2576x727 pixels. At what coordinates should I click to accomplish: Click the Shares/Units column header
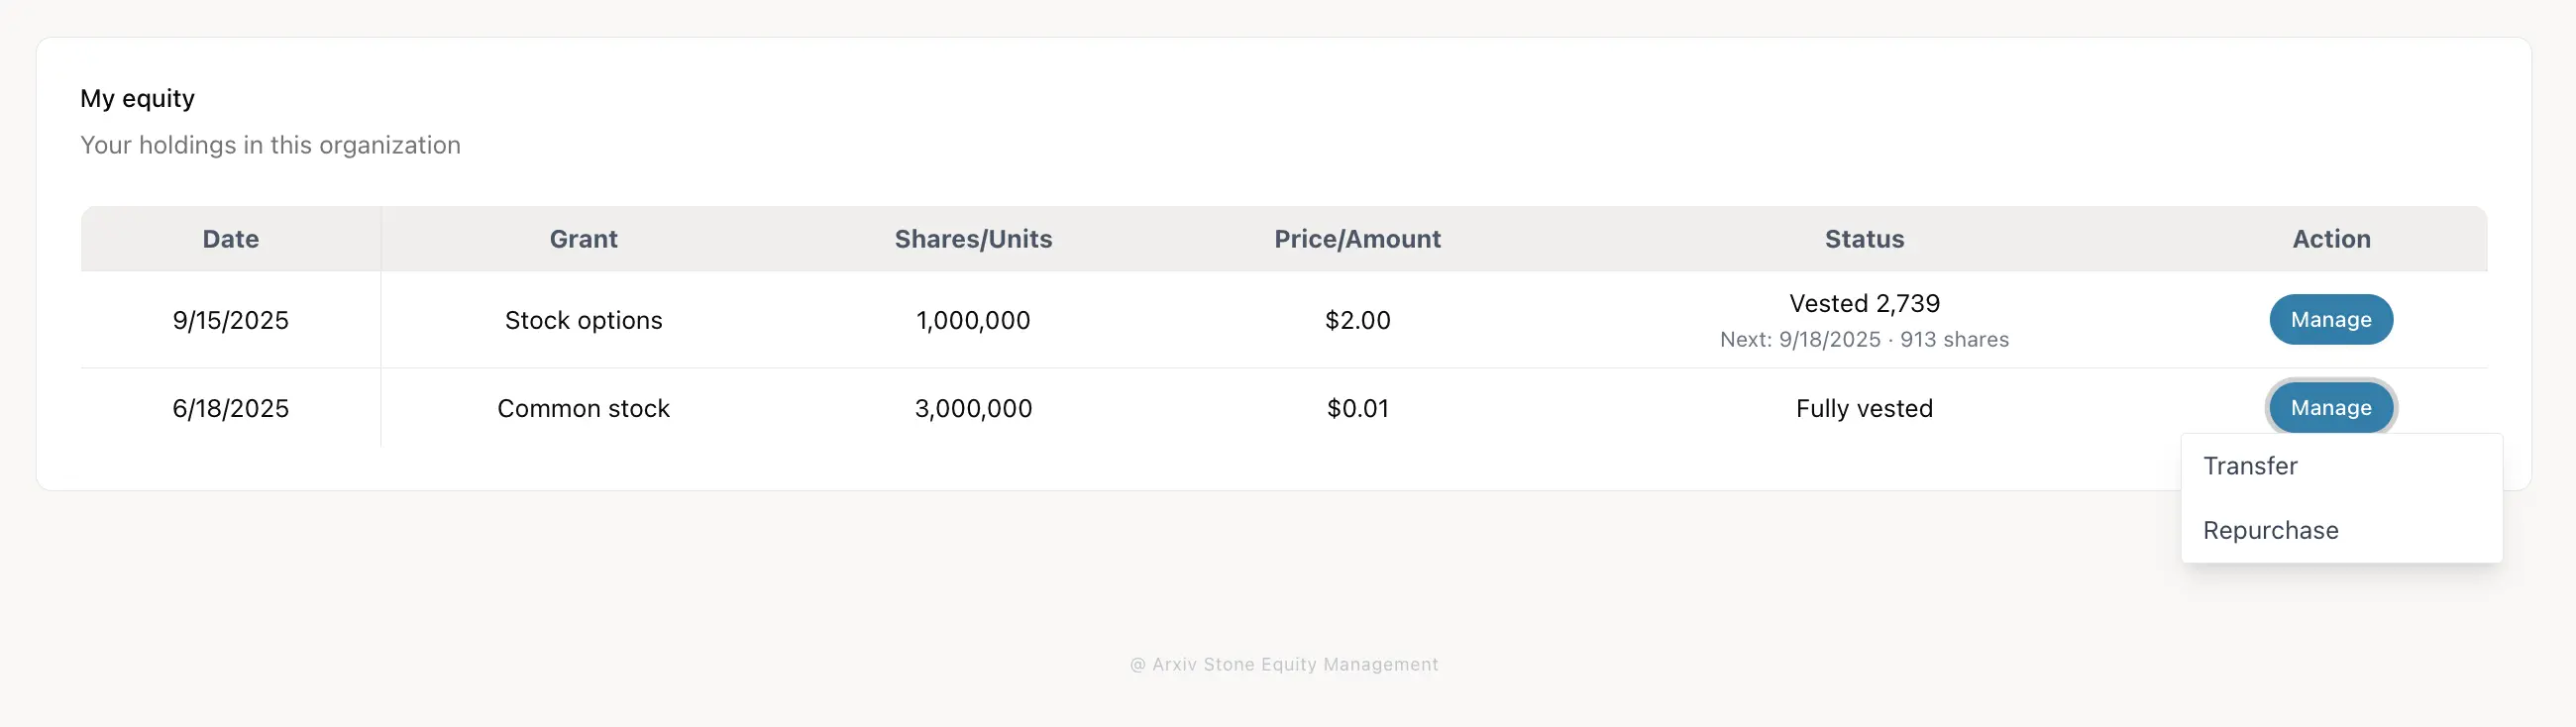click(x=973, y=239)
